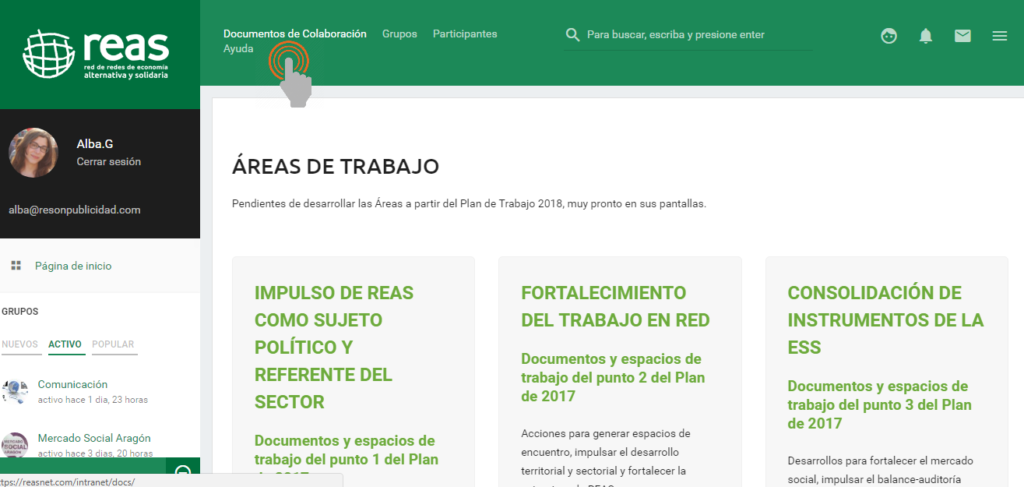Click the Comunicación group avatar

[15, 392]
